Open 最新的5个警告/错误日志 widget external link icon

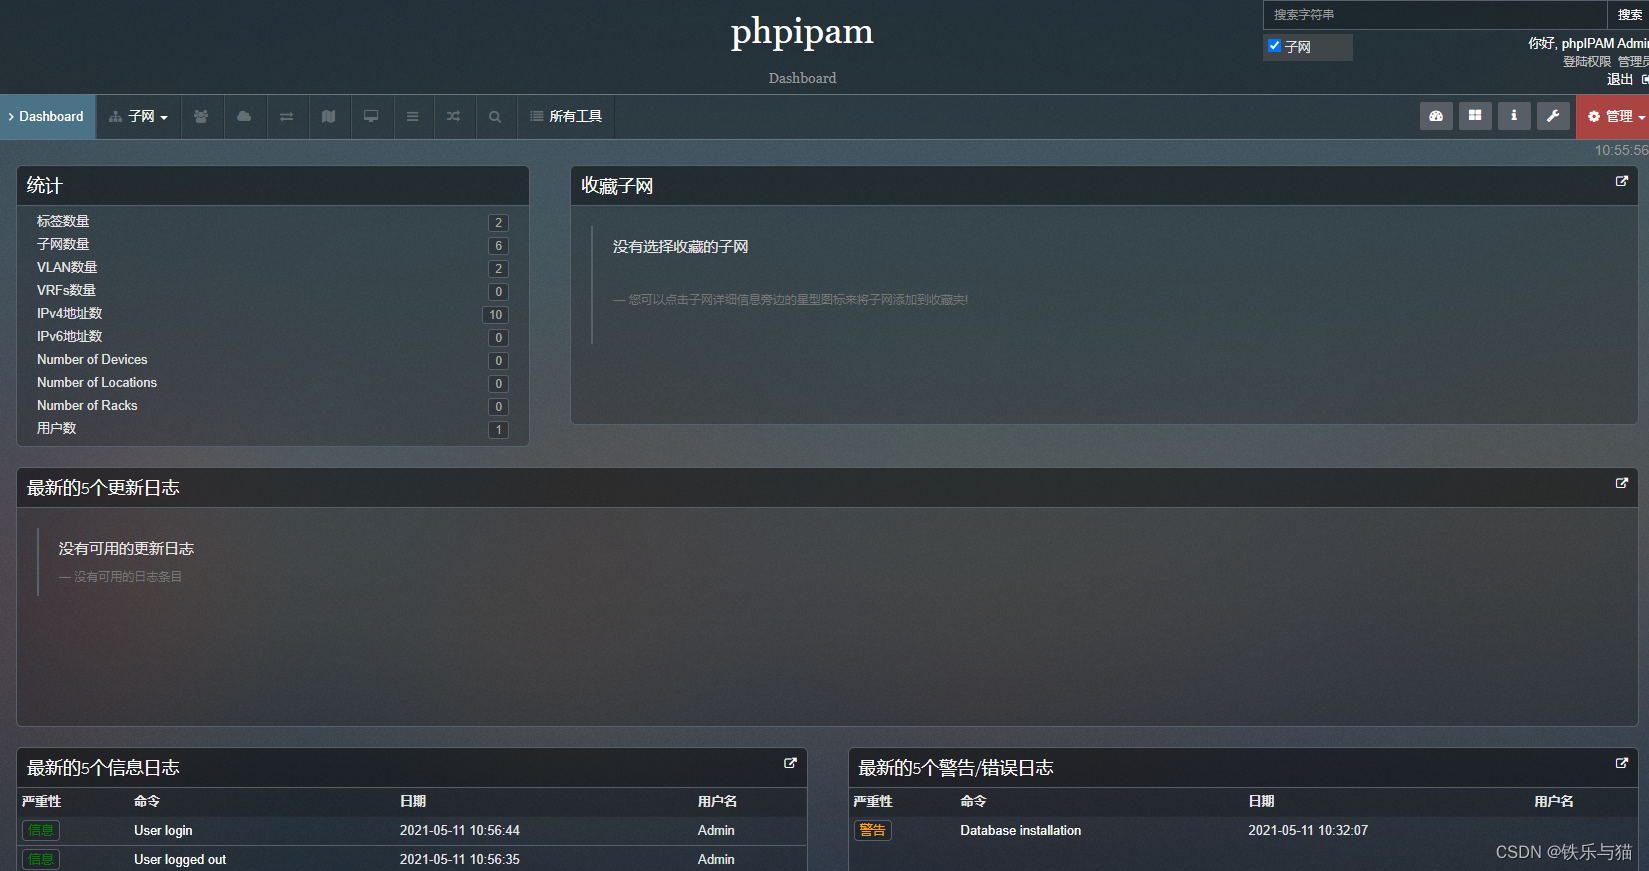(1622, 763)
